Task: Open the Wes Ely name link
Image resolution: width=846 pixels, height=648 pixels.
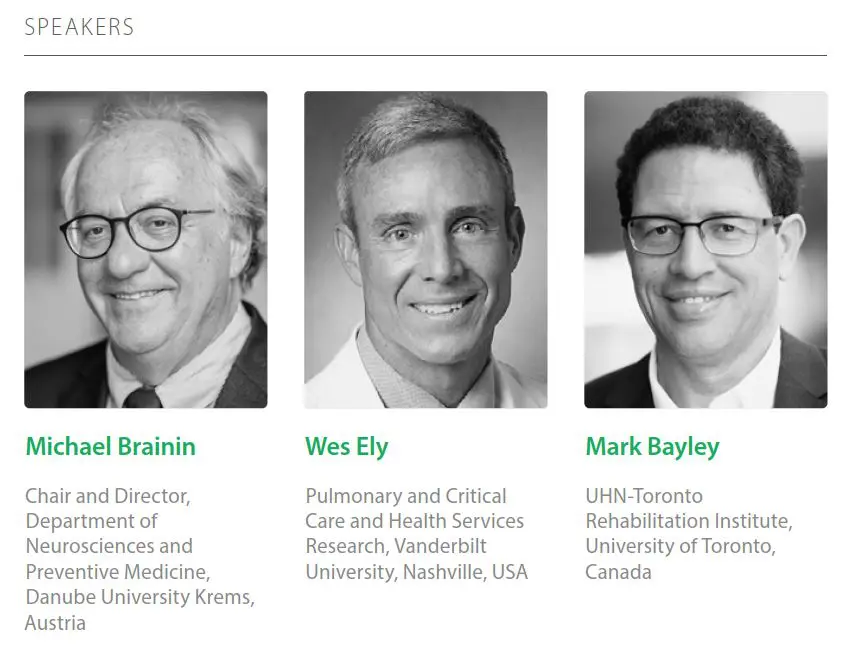Action: [347, 446]
